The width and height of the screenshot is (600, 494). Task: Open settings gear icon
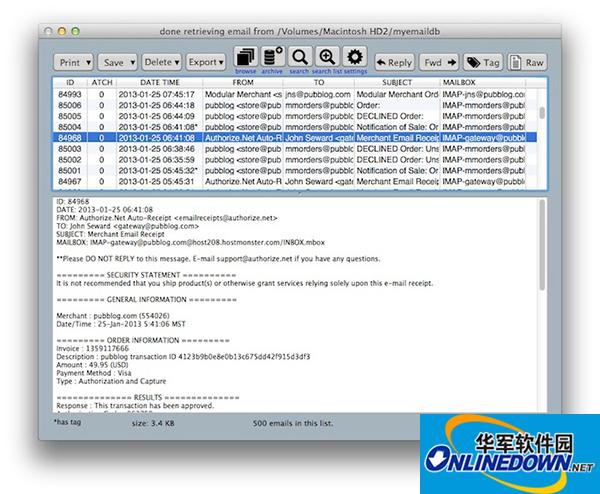(x=355, y=57)
